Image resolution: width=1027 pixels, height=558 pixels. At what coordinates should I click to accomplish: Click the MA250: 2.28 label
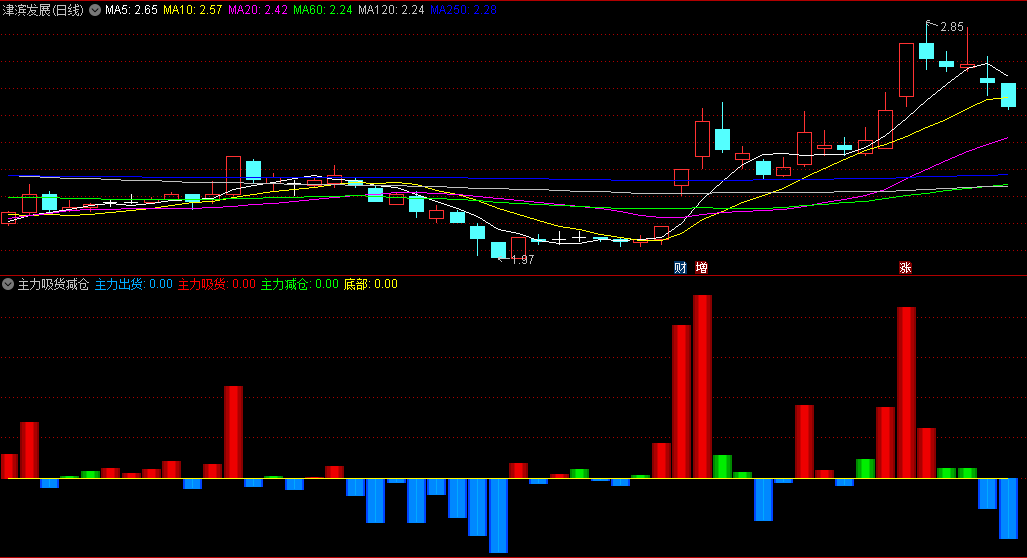463,10
